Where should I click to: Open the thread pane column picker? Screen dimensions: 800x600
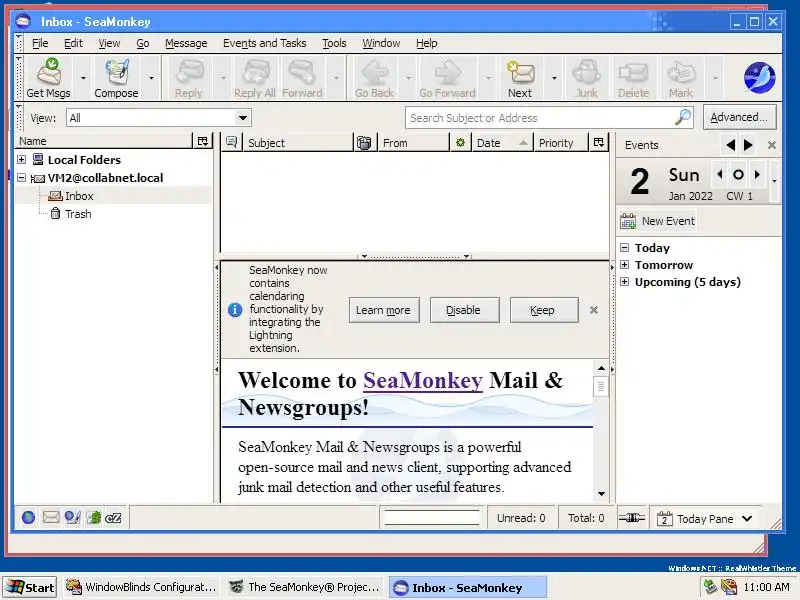click(598, 142)
